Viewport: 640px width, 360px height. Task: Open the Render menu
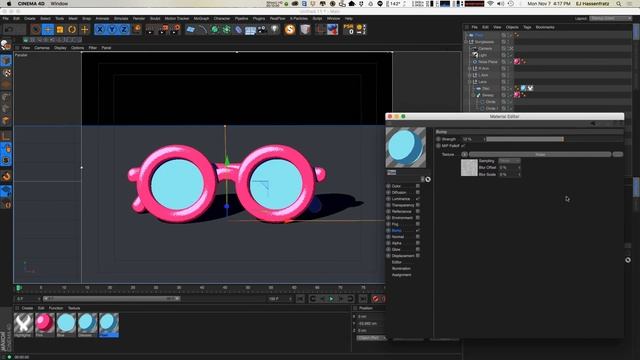pyautogui.click(x=139, y=18)
